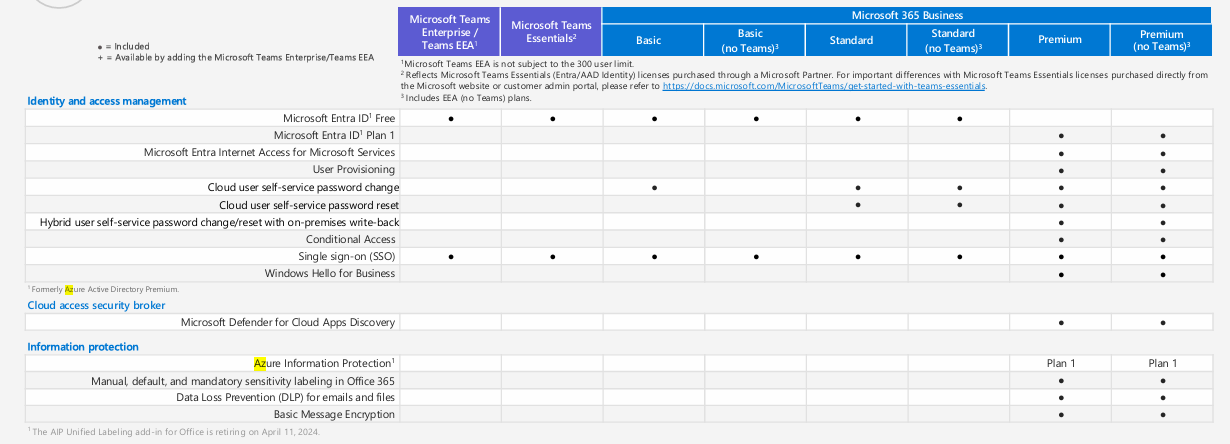Click the dot for Basic Message Encryption under Premium
This screenshot has width=1230, height=444.
point(1060,414)
